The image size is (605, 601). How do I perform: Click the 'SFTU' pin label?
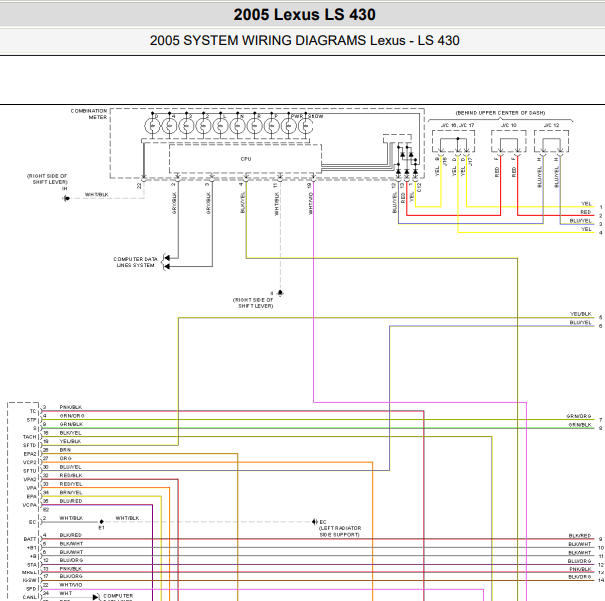(x=29, y=471)
